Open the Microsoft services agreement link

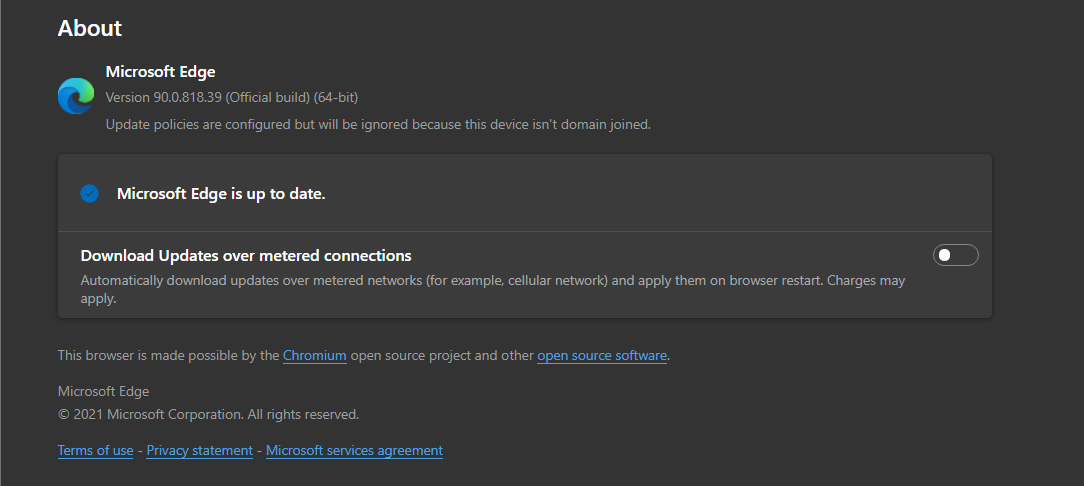(354, 450)
